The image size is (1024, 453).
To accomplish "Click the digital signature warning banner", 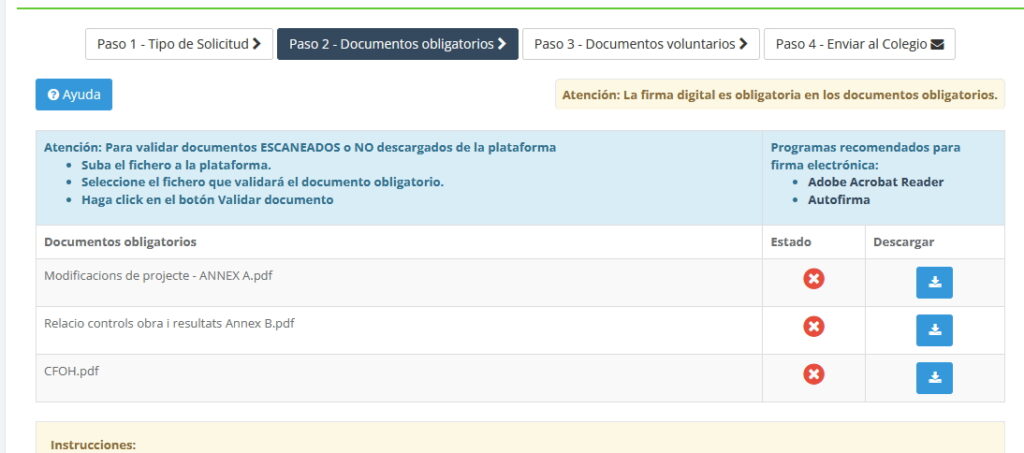I will [x=779, y=95].
